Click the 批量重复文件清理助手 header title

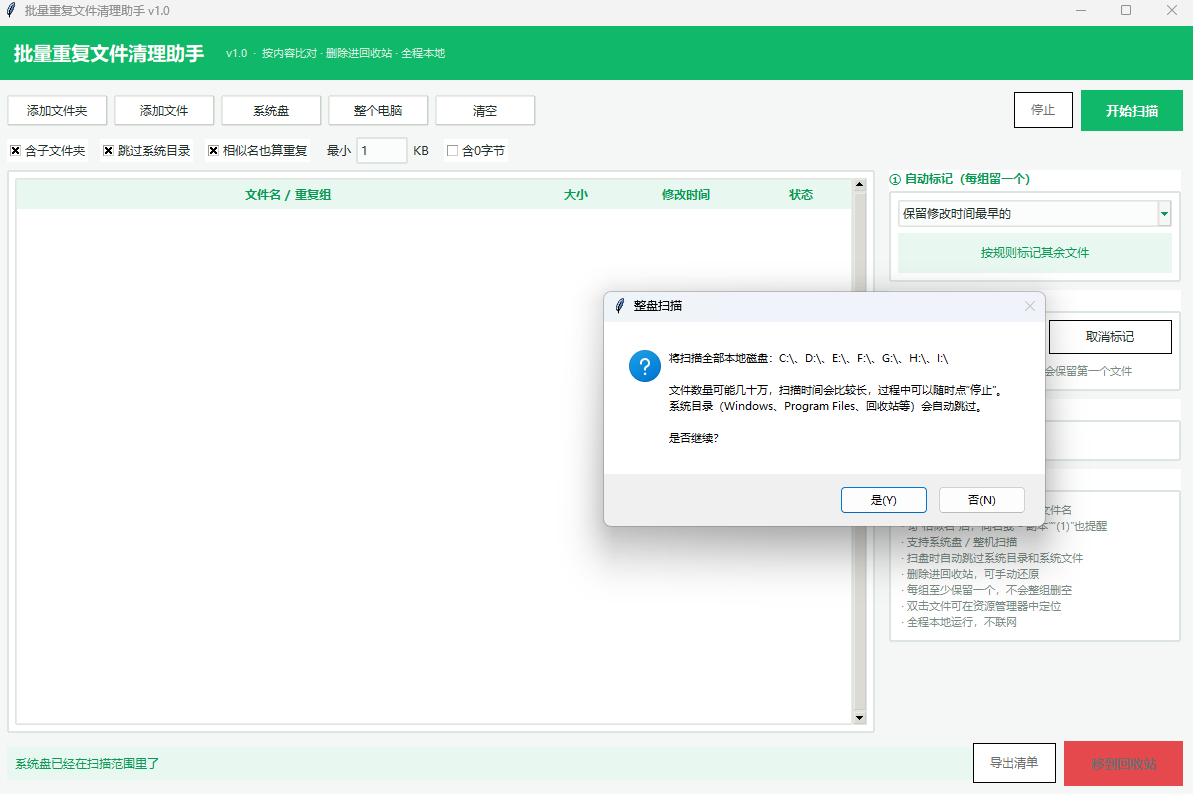pos(109,53)
